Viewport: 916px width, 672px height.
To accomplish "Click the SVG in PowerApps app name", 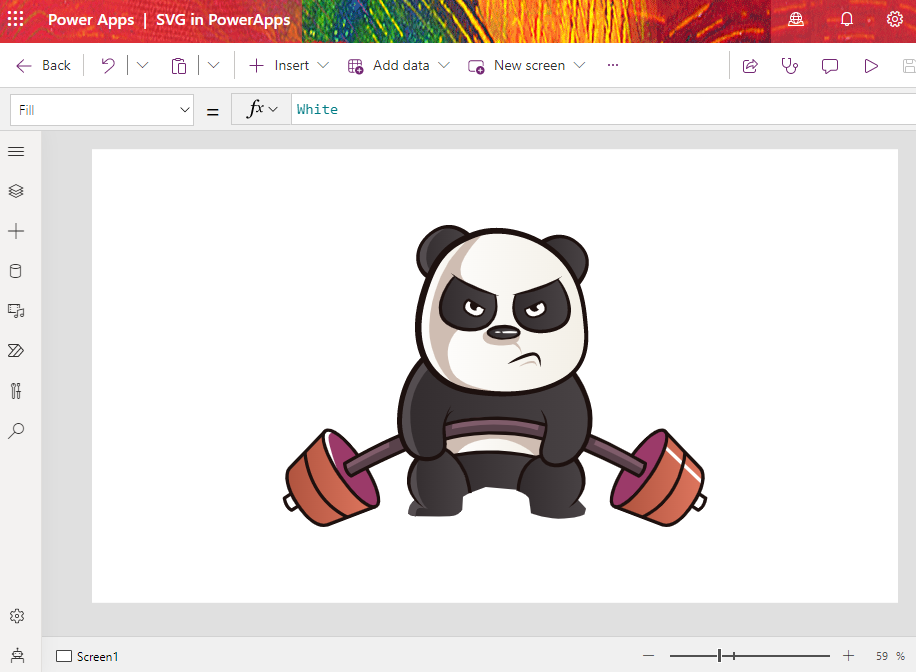I will click(223, 20).
